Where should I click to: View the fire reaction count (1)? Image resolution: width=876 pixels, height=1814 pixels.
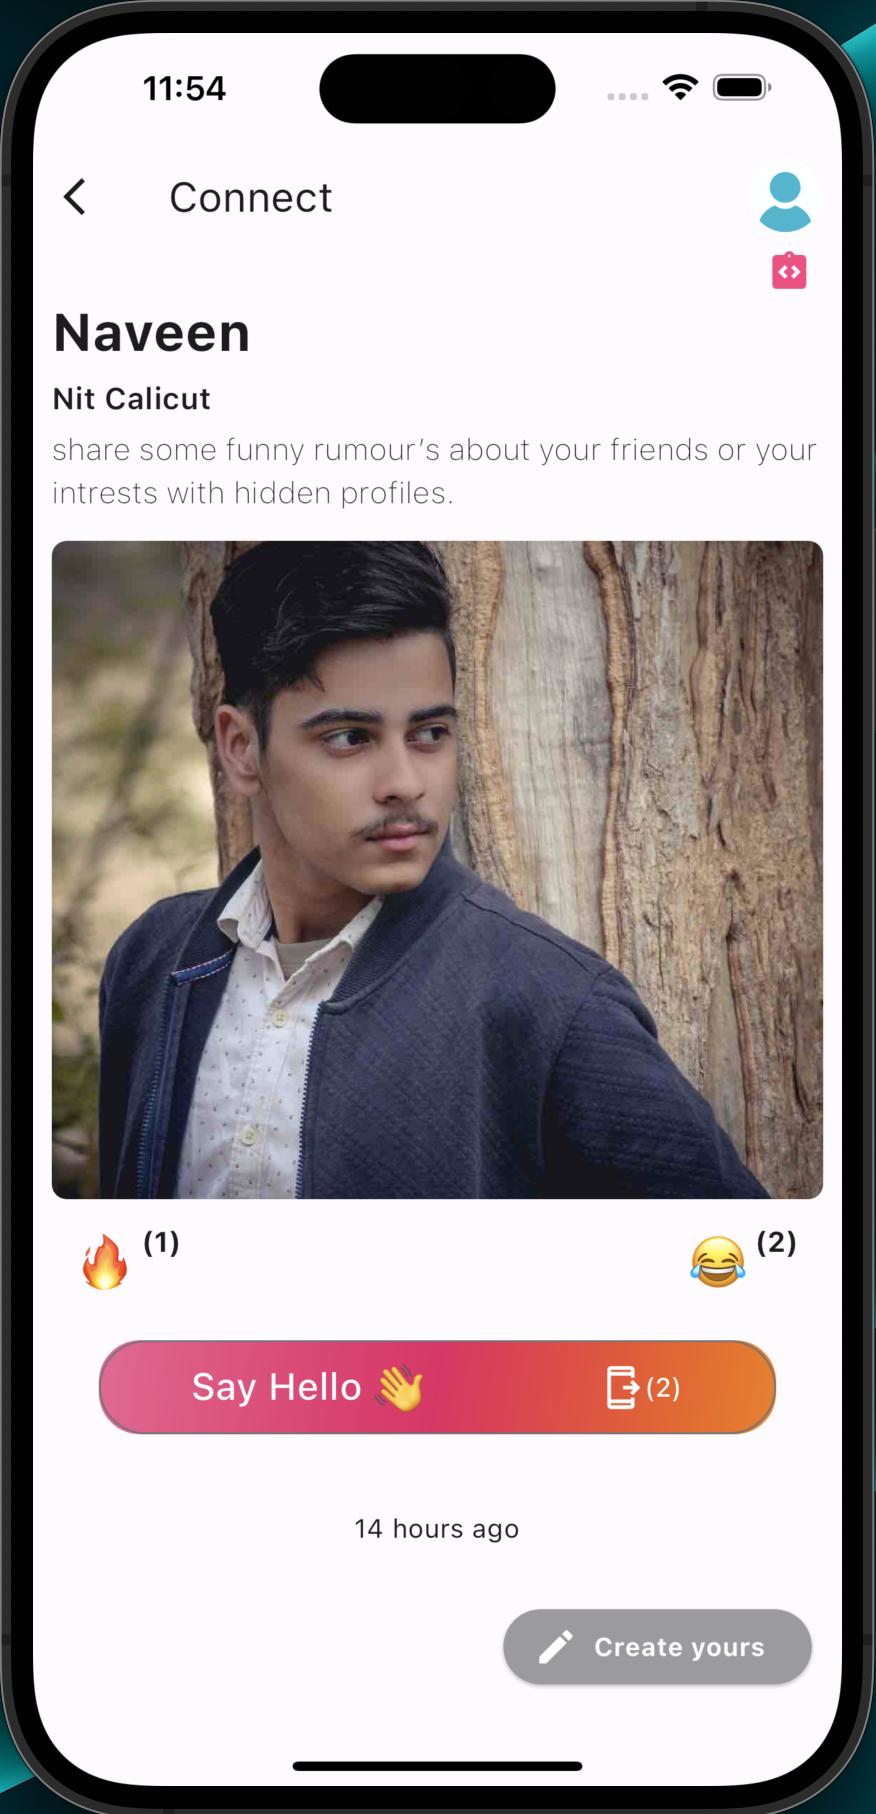161,1242
